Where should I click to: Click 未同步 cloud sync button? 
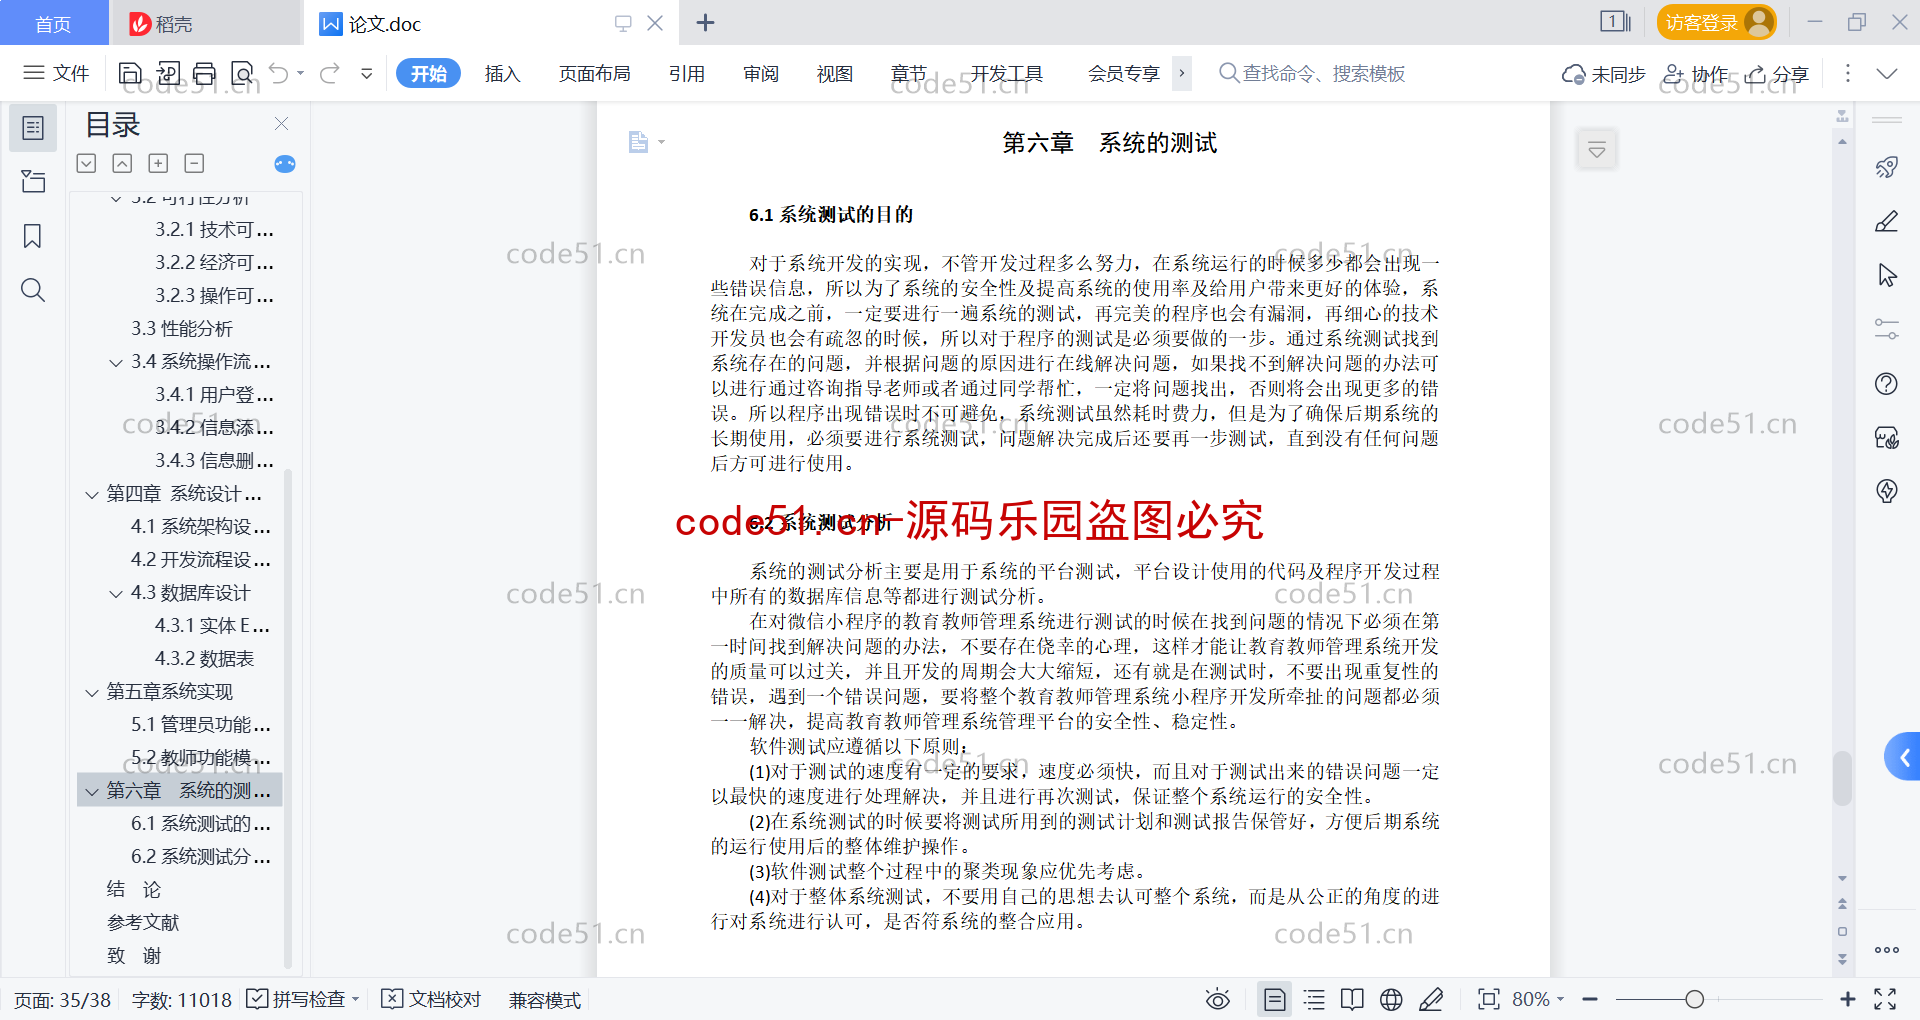(1603, 74)
